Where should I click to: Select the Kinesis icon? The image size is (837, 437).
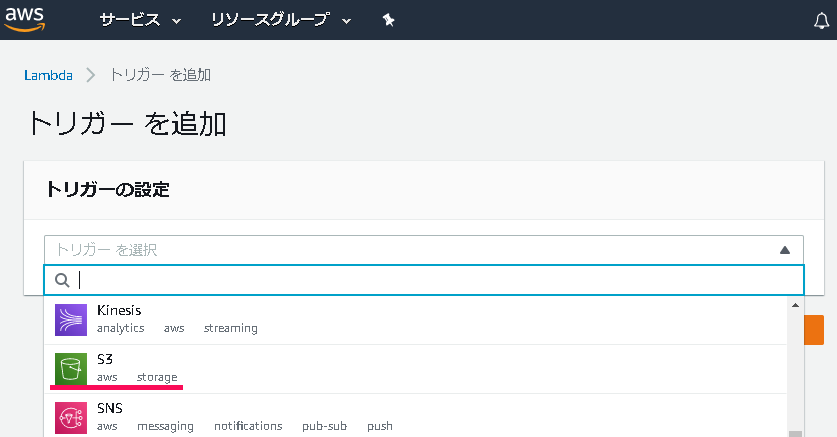click(71, 320)
